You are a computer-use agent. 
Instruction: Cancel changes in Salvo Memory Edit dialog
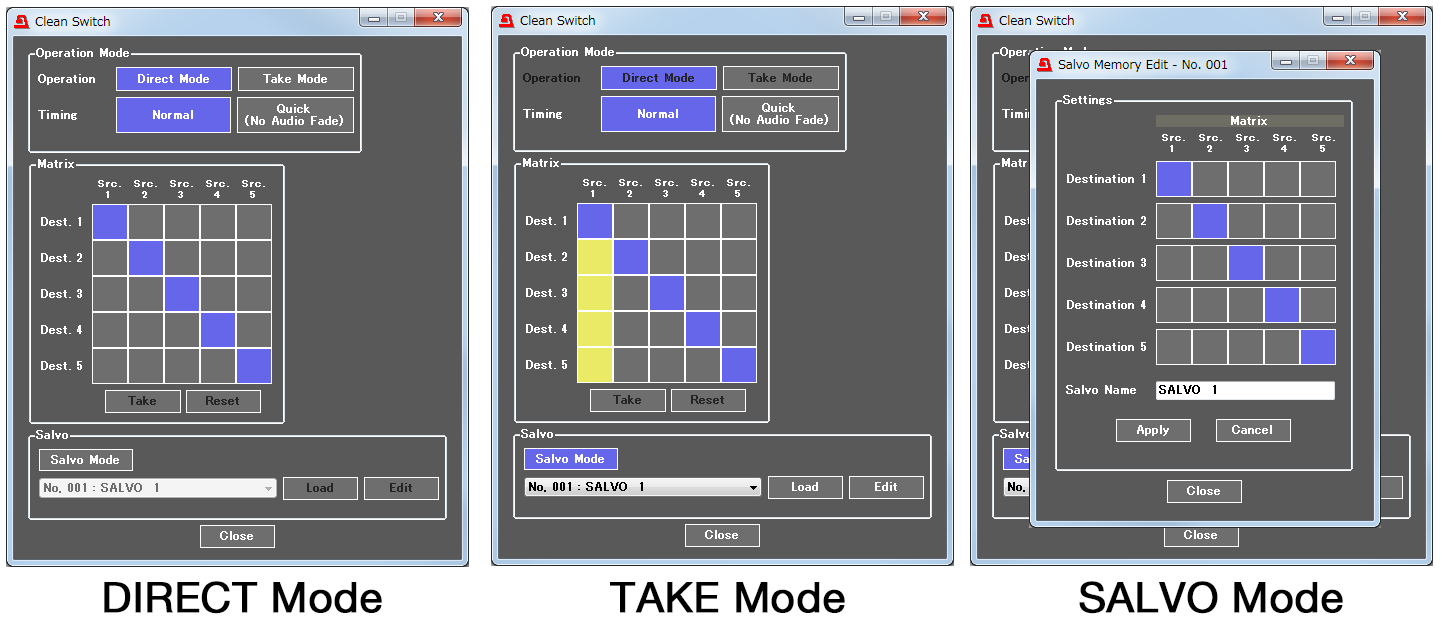1252,430
